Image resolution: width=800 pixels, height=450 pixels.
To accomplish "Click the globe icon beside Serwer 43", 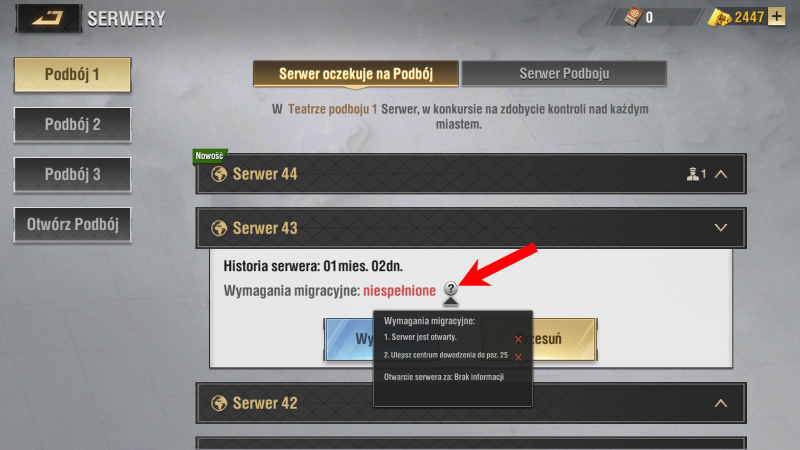I will pos(219,228).
